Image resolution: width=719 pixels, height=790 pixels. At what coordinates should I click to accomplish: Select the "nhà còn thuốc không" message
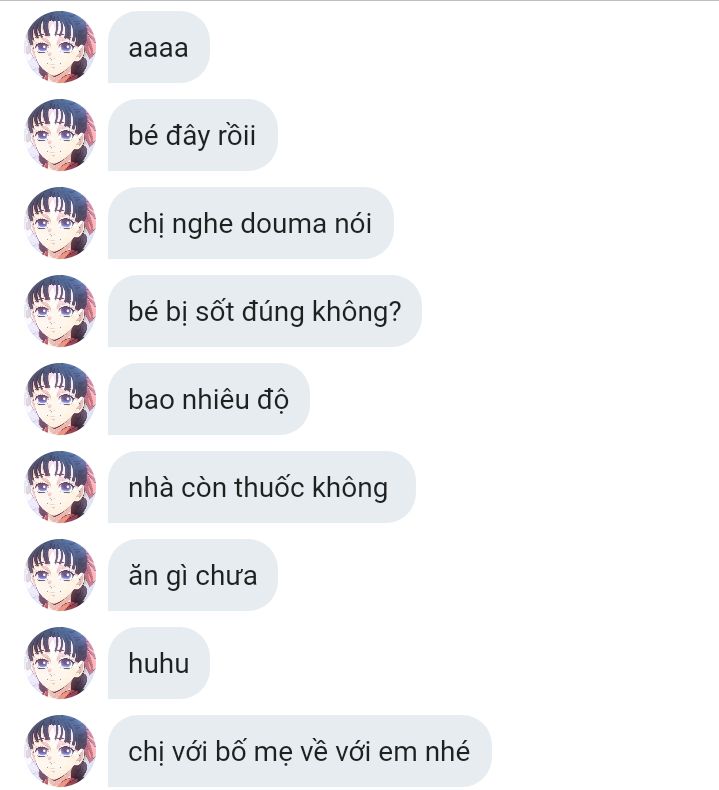(262, 487)
